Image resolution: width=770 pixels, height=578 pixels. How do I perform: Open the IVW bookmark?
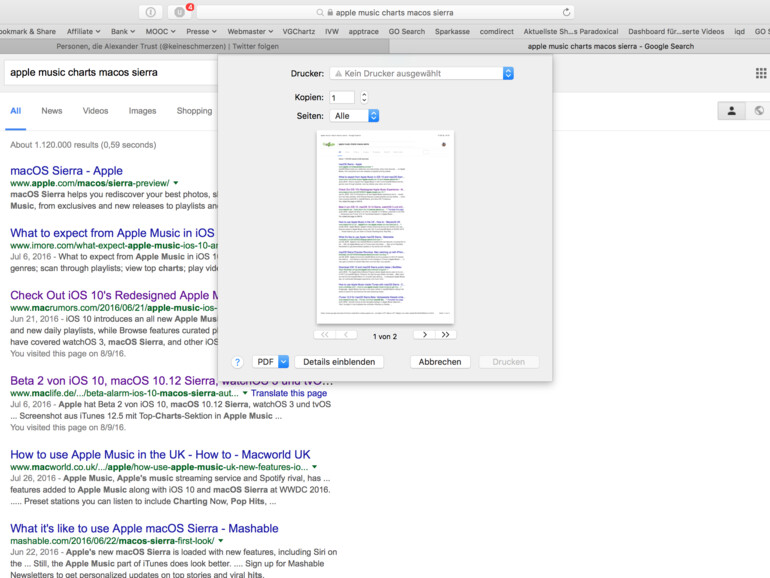click(x=331, y=31)
